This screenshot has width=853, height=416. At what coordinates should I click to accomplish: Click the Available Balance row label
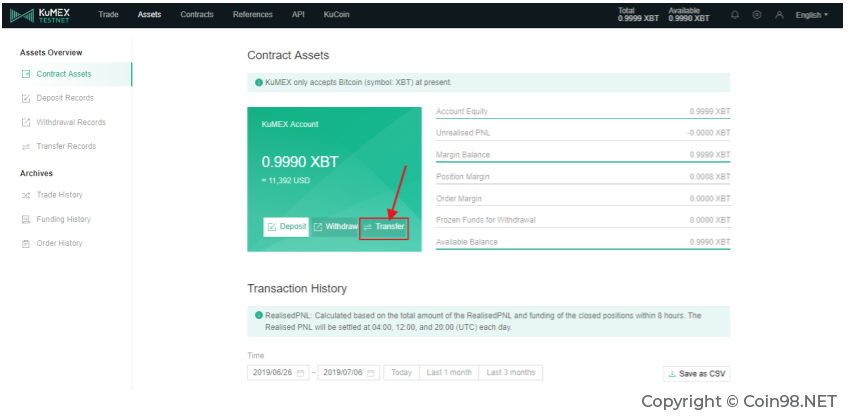[x=467, y=242]
